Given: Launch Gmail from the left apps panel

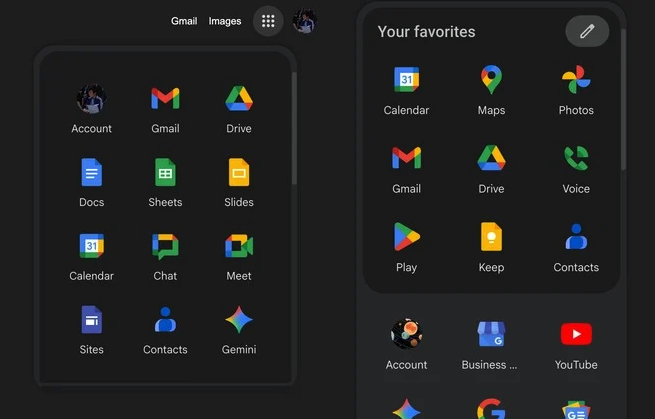Looking at the screenshot, I should [x=165, y=109].
